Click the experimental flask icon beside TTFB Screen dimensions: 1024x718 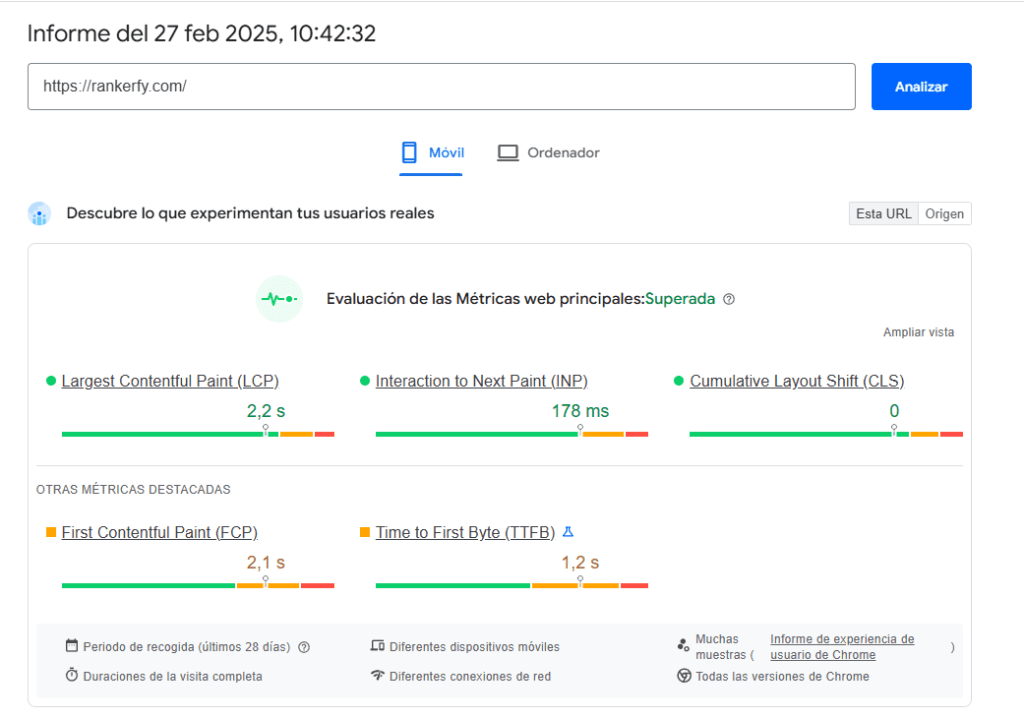(568, 532)
